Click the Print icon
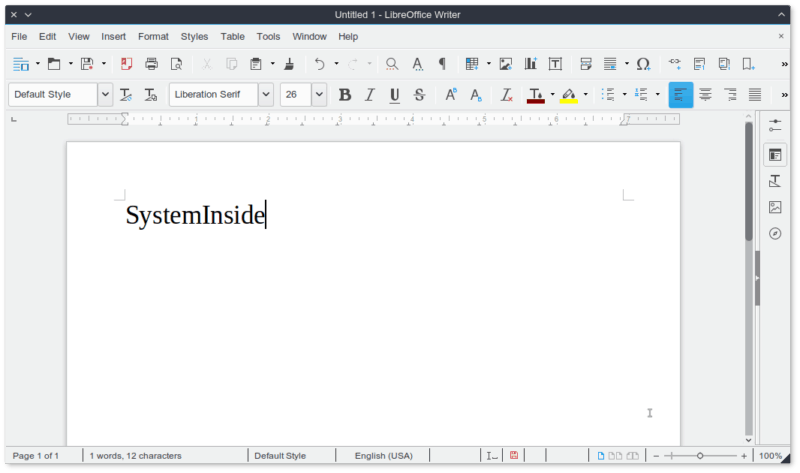 pos(152,64)
